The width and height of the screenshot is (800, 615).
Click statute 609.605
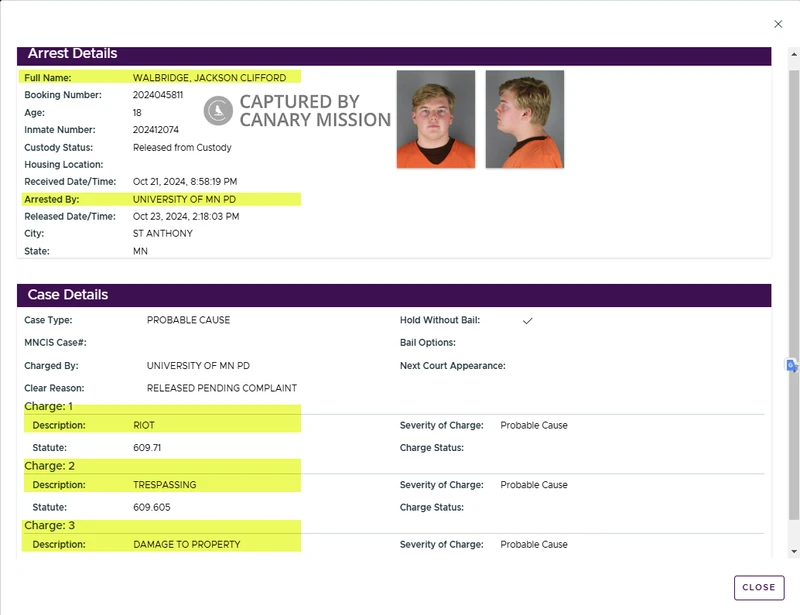click(152, 507)
